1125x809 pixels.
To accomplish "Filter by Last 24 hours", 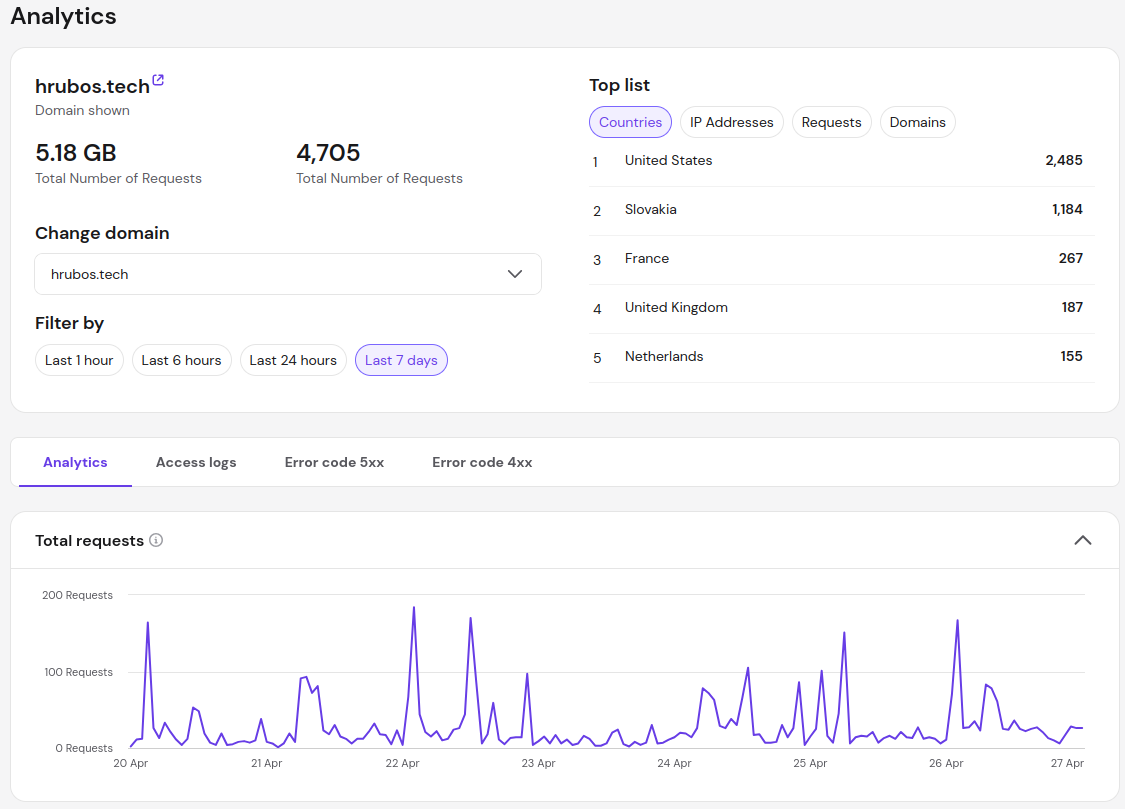I will tap(293, 360).
